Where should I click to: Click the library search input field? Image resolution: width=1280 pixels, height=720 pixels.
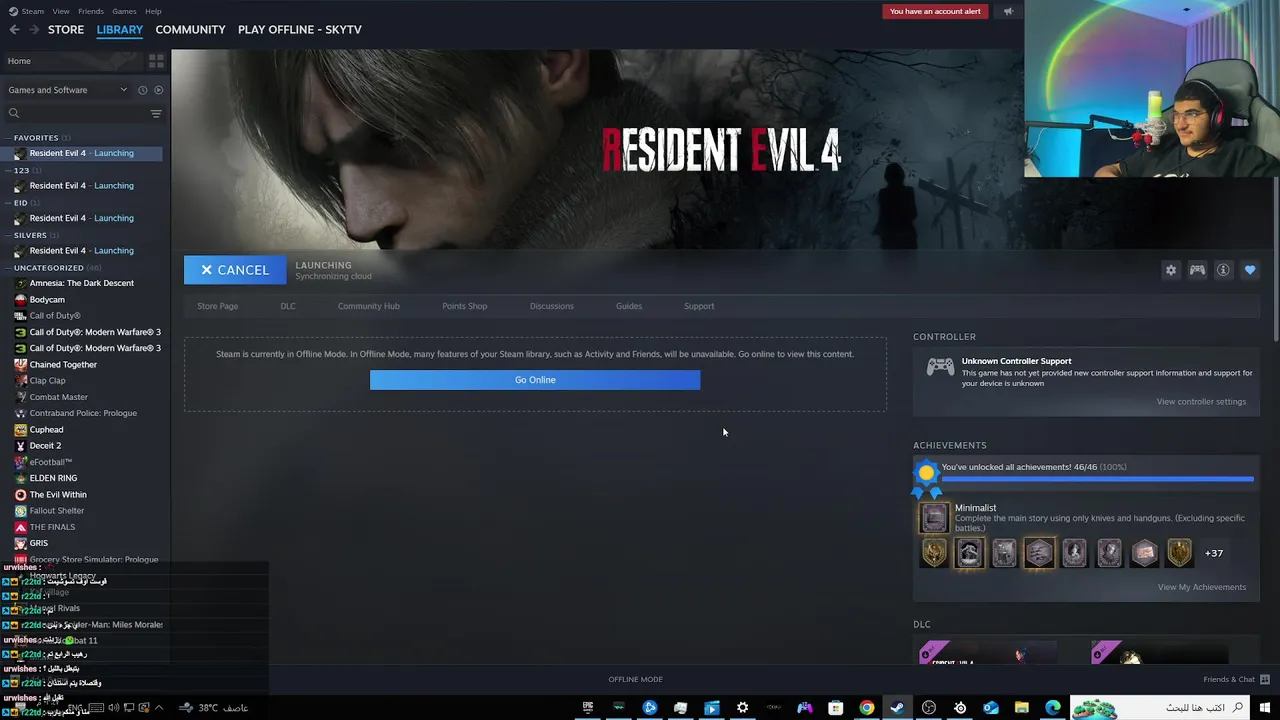[x=84, y=113]
